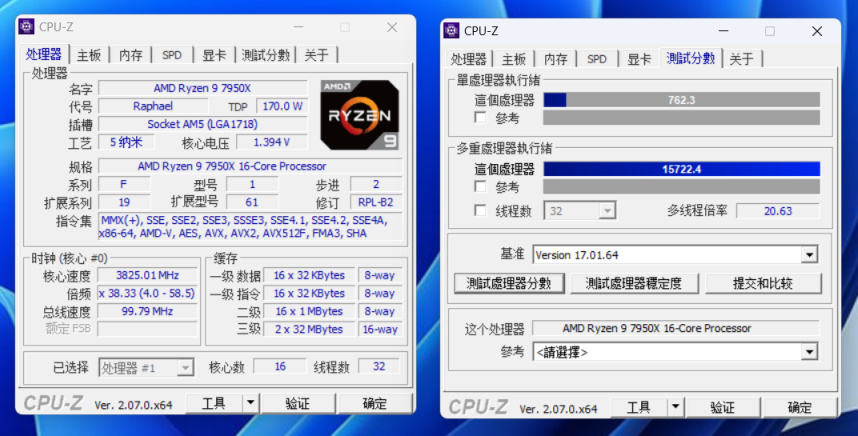
Task: Click 工具 button in left window
Action: [x=213, y=403]
